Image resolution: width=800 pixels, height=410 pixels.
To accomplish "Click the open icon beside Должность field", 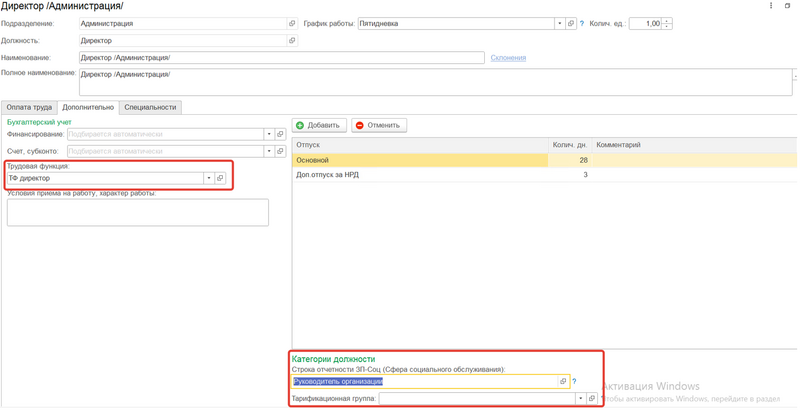I will tap(292, 41).
